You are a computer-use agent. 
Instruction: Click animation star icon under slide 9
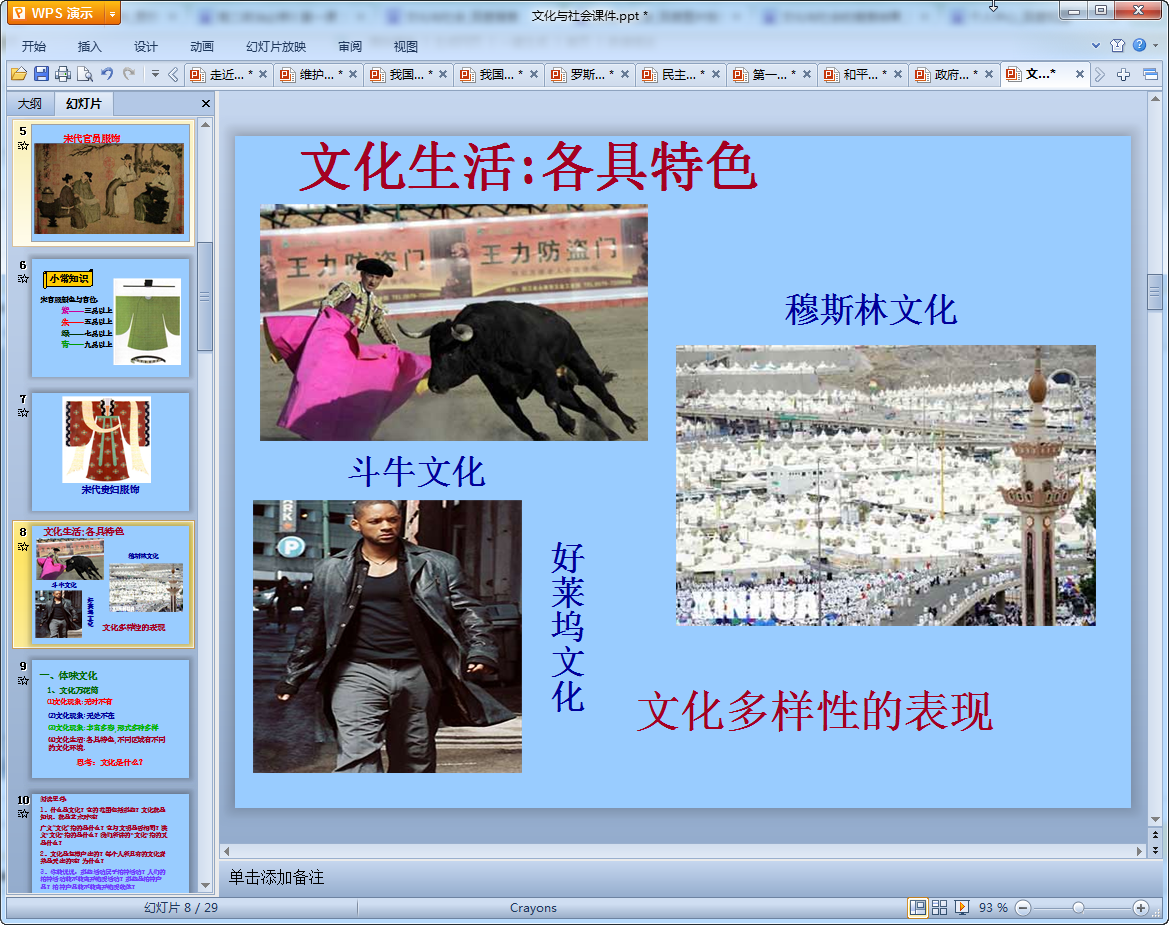coord(23,681)
